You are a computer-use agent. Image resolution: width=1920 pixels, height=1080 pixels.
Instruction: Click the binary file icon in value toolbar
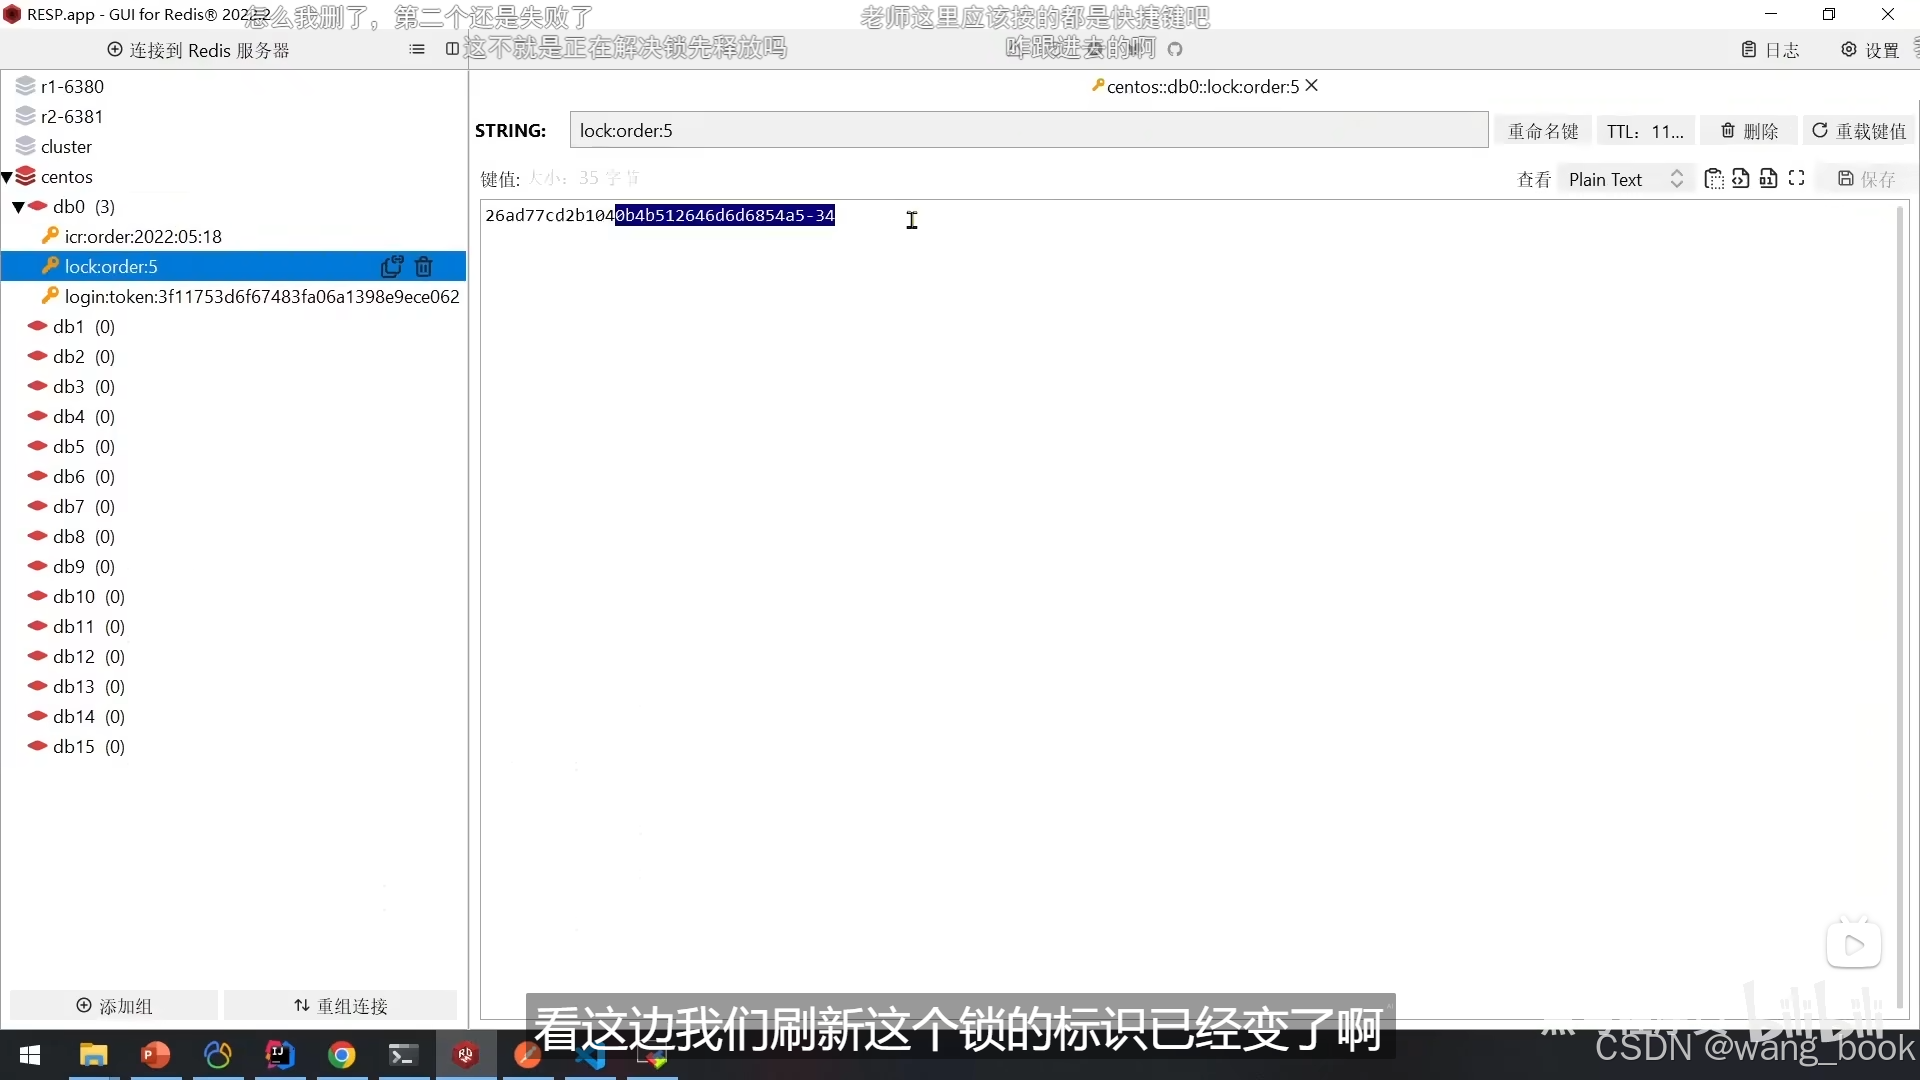point(1769,179)
